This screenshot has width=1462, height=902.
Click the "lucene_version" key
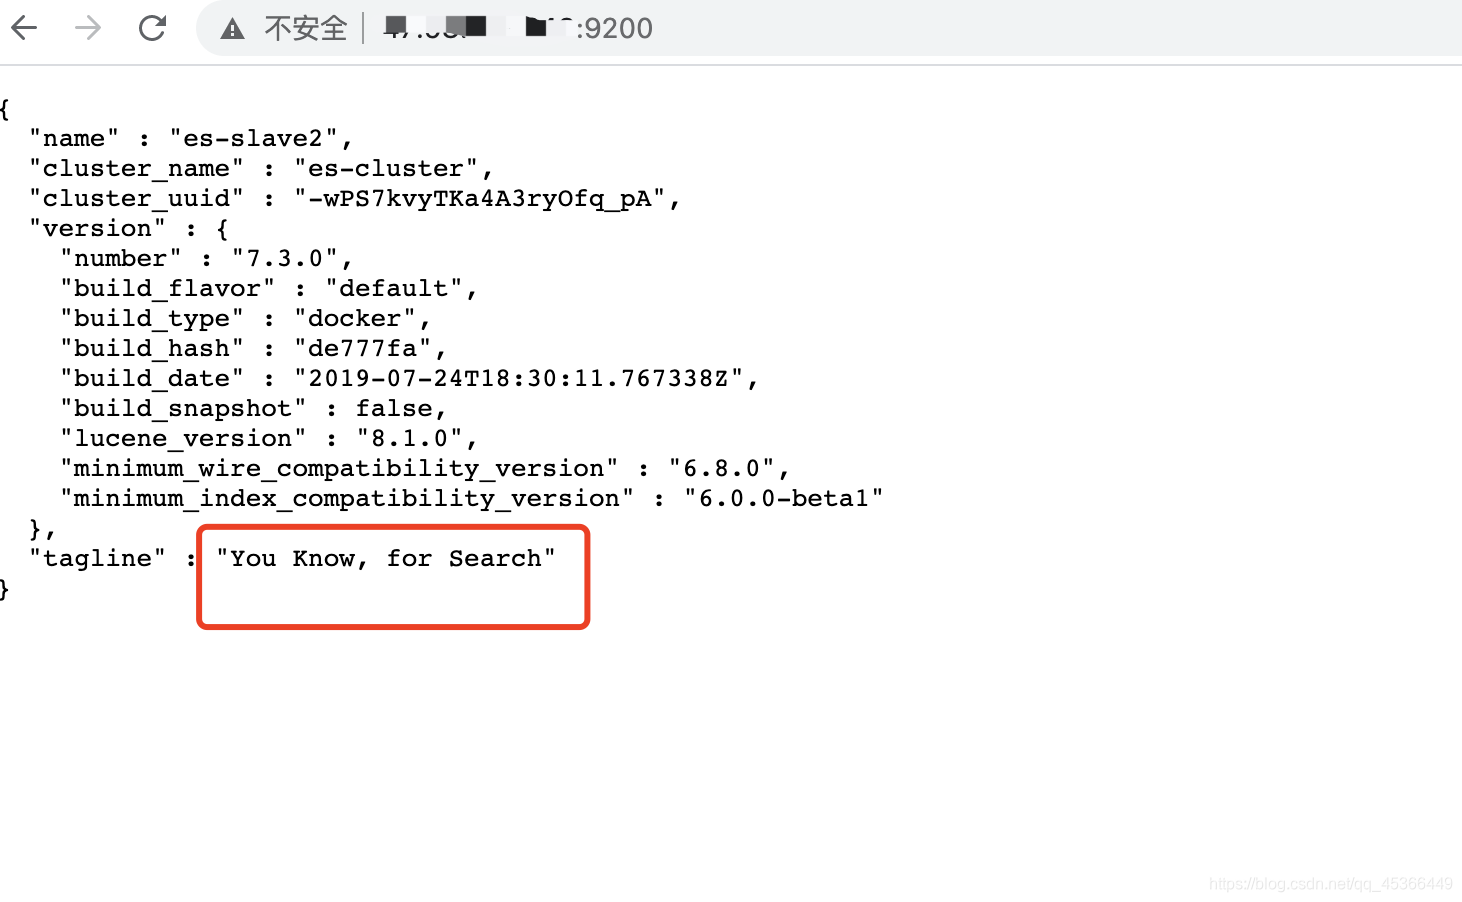183,438
